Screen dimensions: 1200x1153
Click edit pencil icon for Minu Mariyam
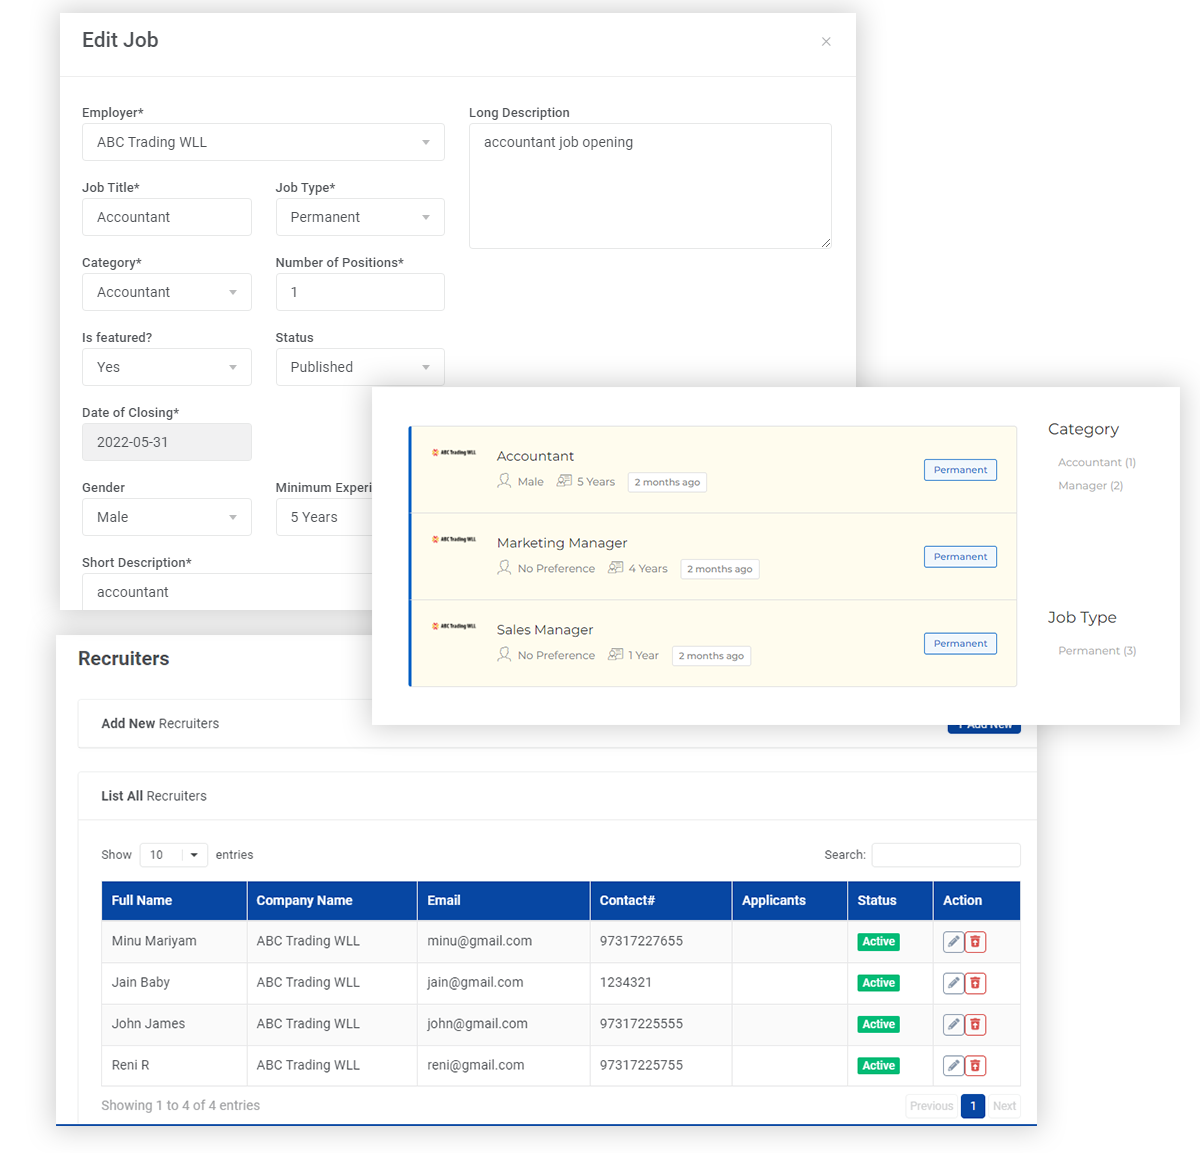(953, 942)
